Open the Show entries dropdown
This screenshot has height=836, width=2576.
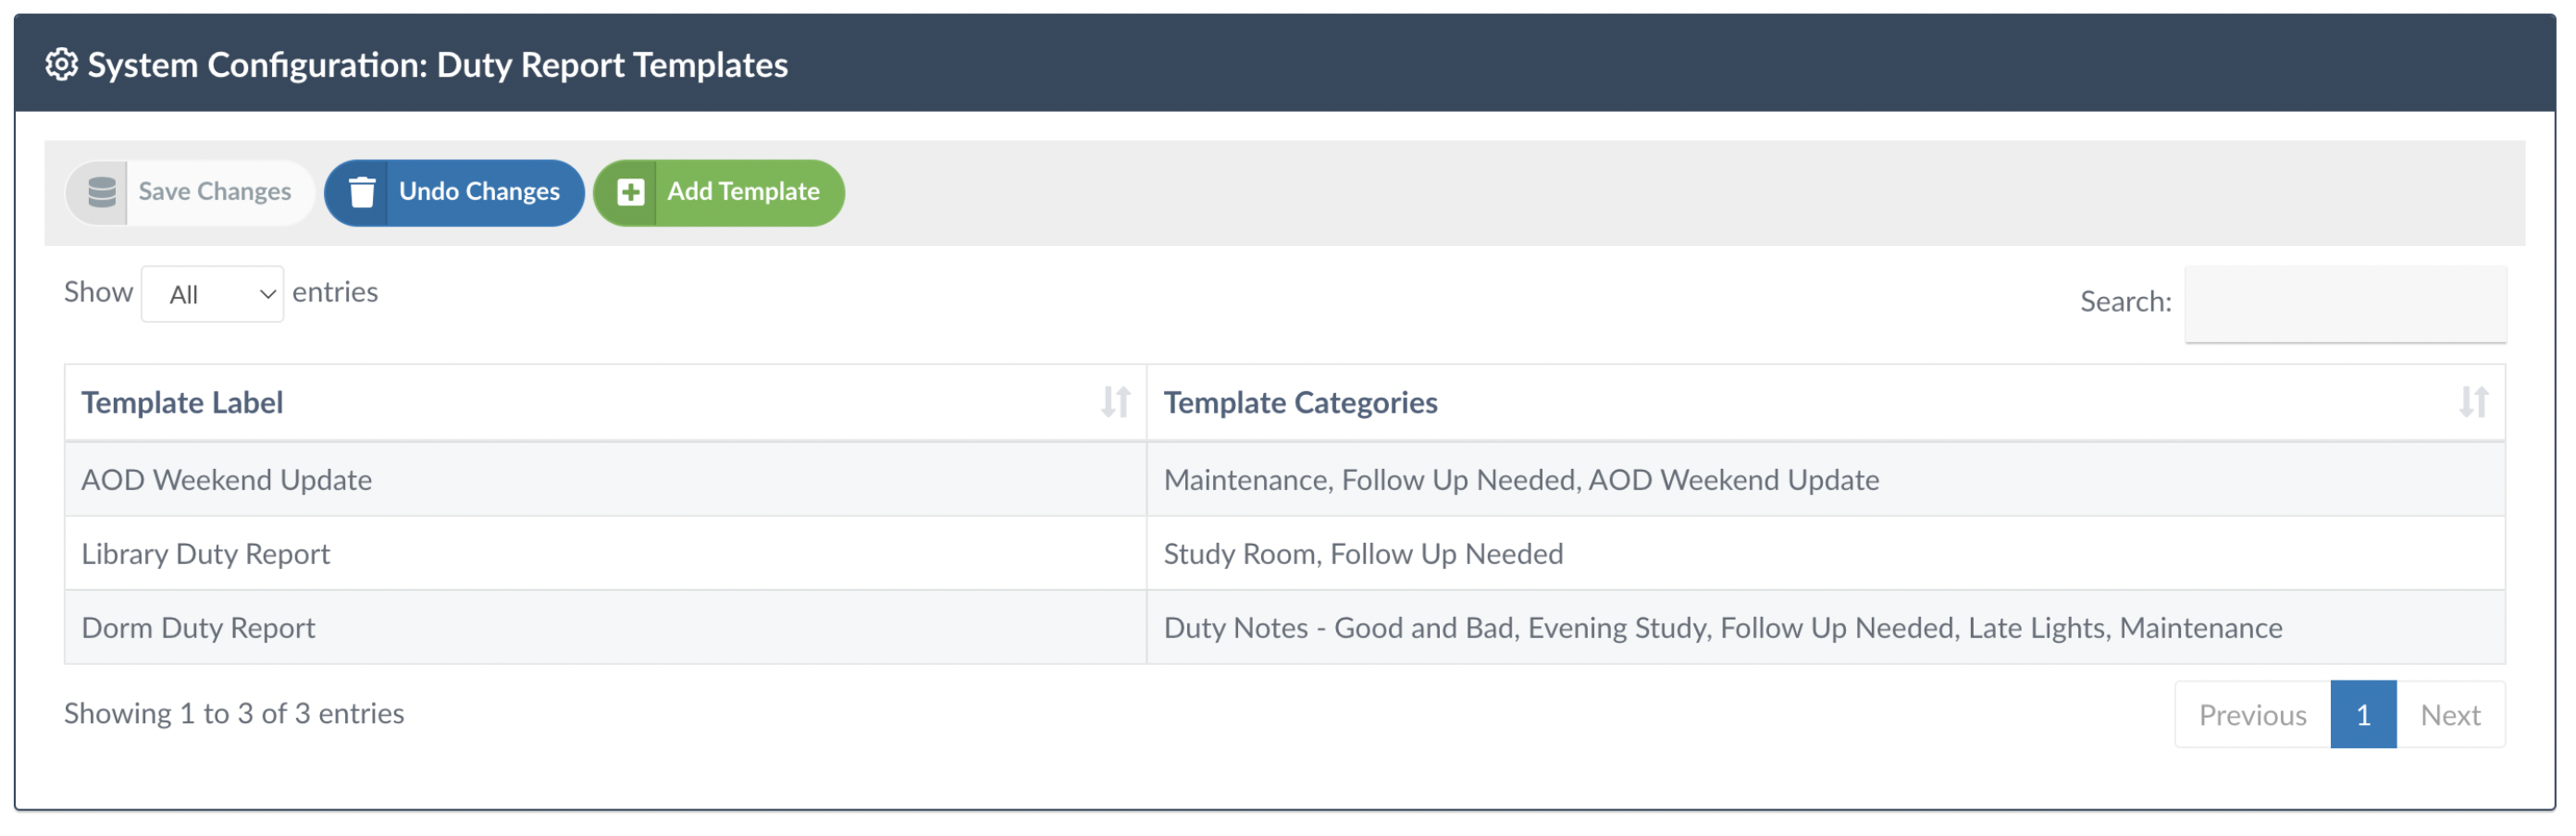tap(212, 294)
